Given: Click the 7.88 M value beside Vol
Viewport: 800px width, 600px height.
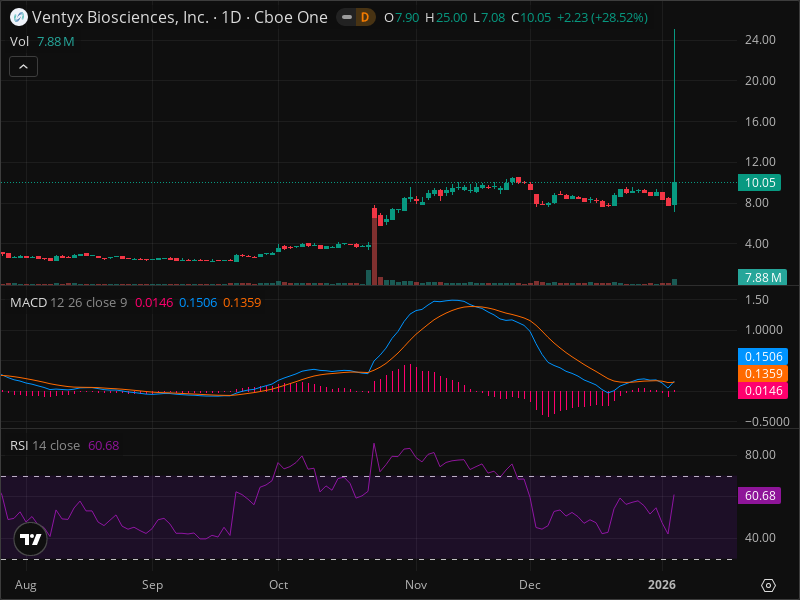Looking at the screenshot, I should point(56,42).
